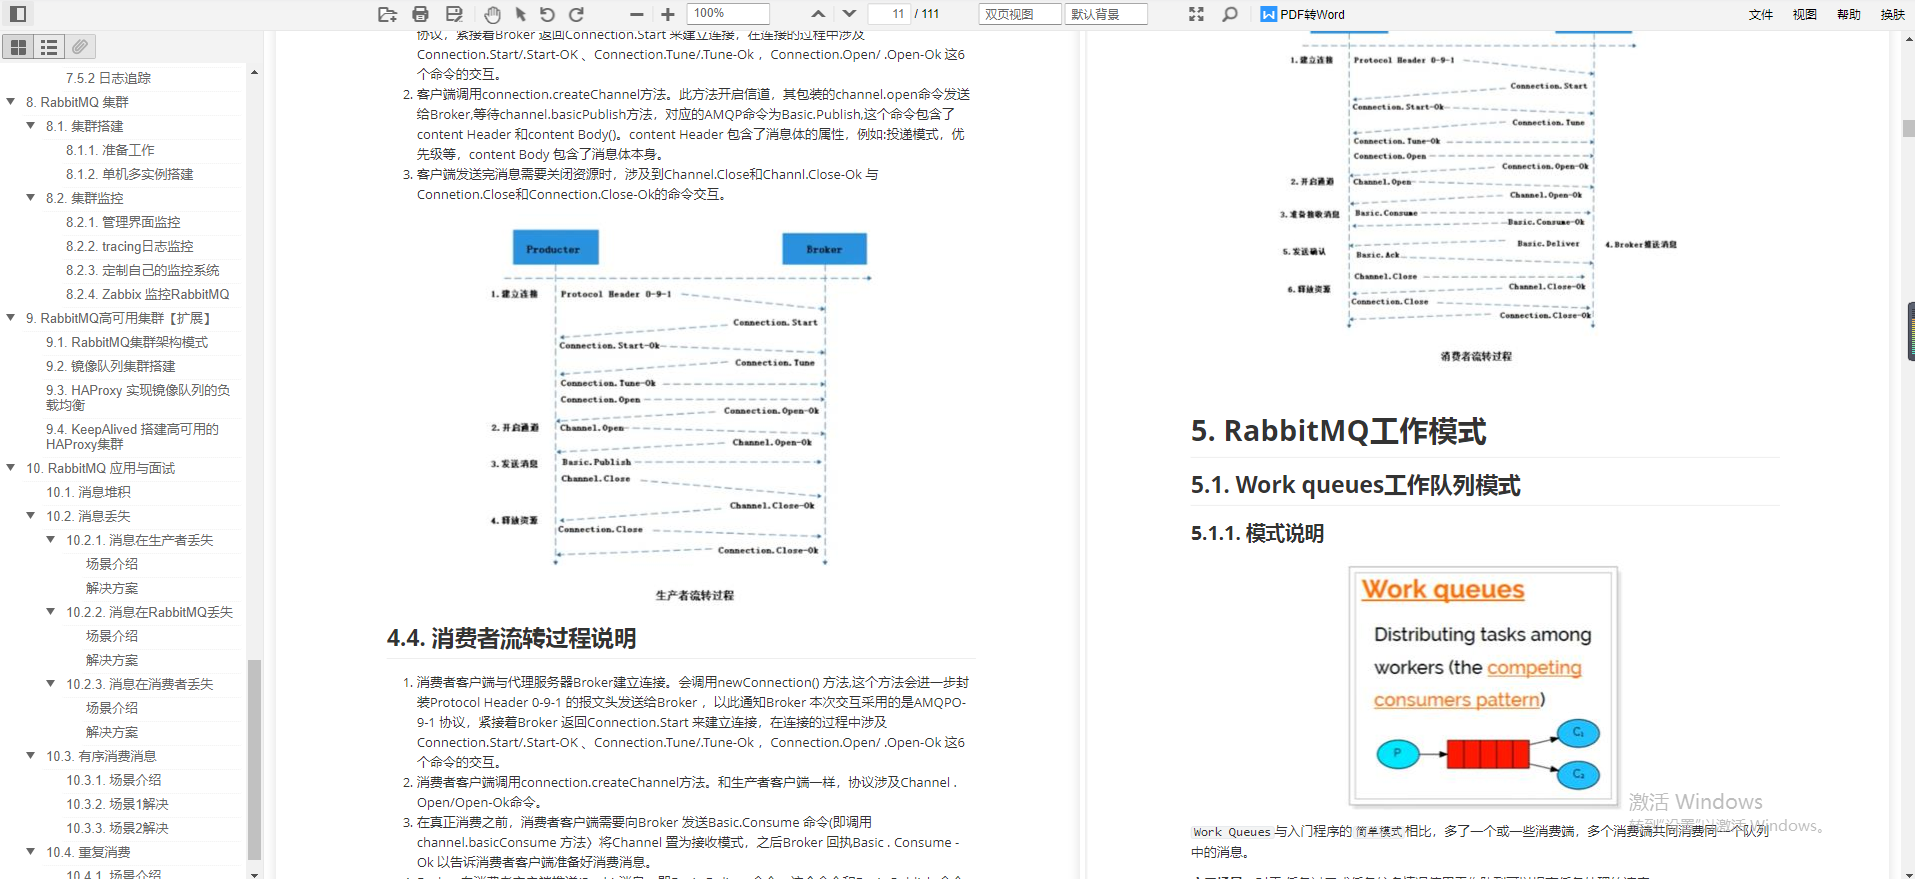Open the search magnifier tool
The width and height of the screenshot is (1915, 879).
[1230, 14]
